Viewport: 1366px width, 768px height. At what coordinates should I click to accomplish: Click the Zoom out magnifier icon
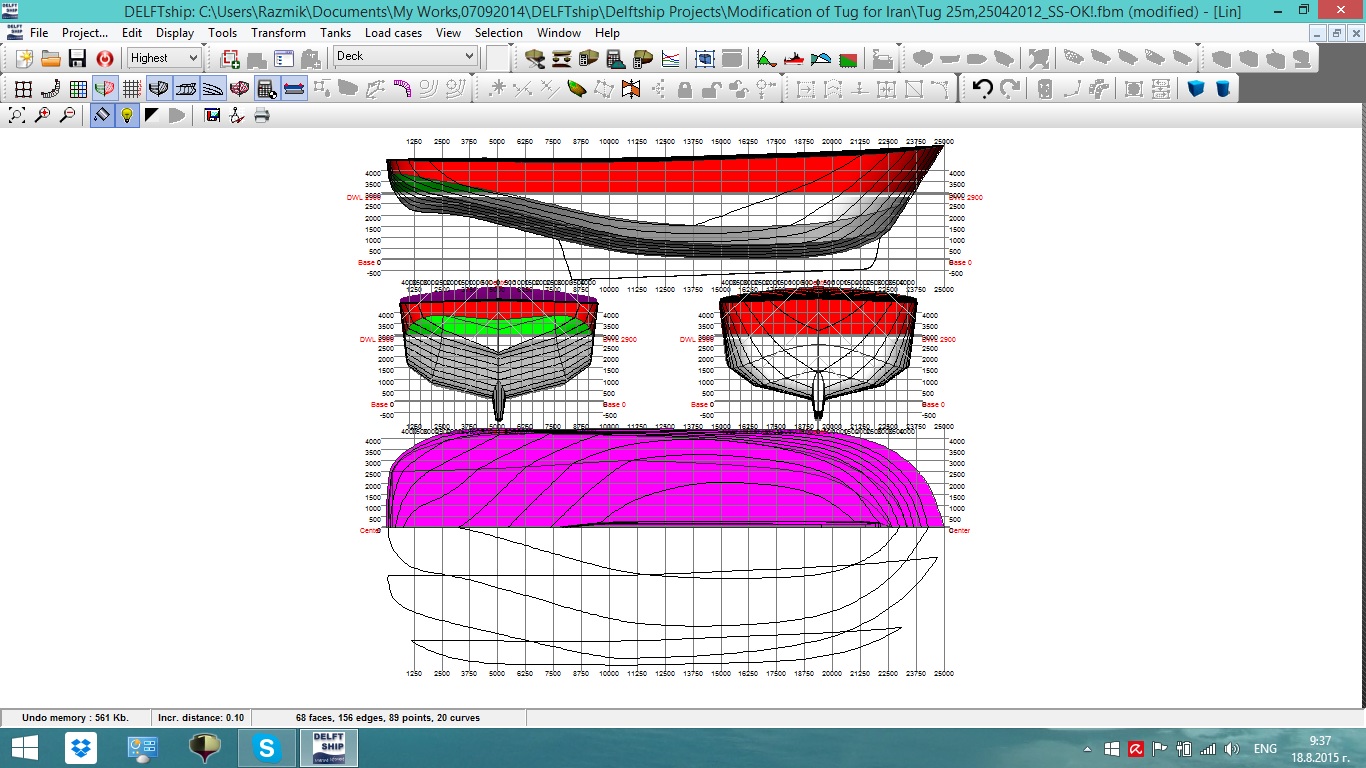pos(67,115)
